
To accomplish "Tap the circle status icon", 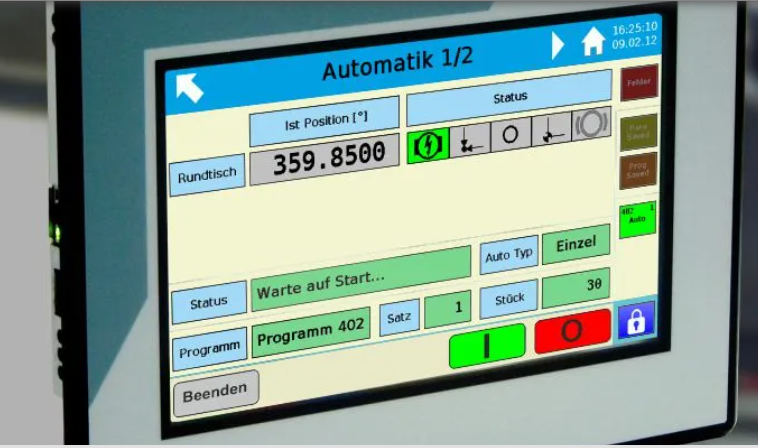I will [x=510, y=134].
